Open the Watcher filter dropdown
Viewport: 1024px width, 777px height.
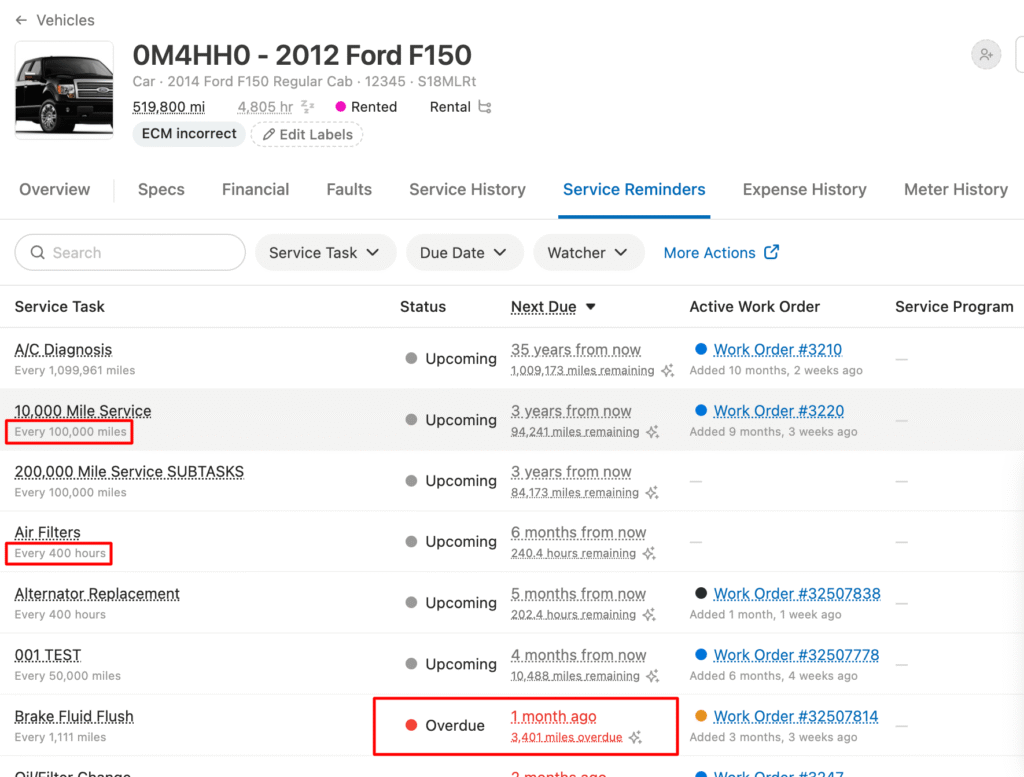[588, 253]
